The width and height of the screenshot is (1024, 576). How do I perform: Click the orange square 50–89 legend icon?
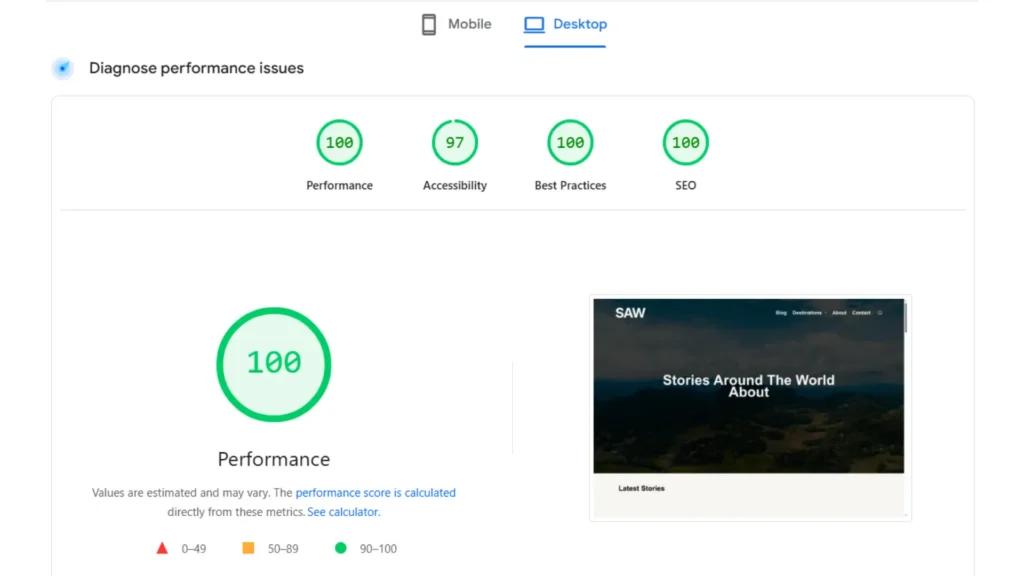(x=248, y=548)
